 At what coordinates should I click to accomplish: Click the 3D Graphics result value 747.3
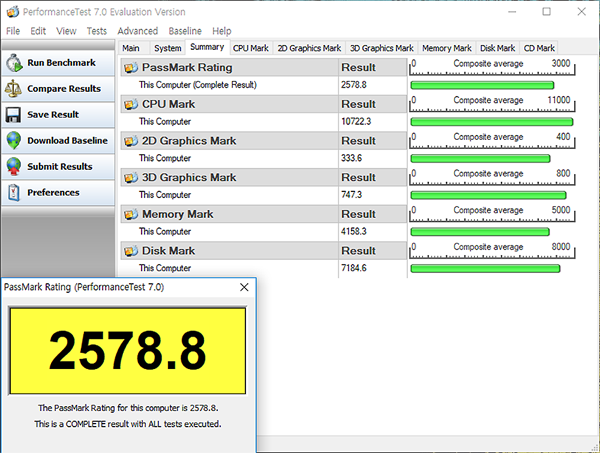351,195
